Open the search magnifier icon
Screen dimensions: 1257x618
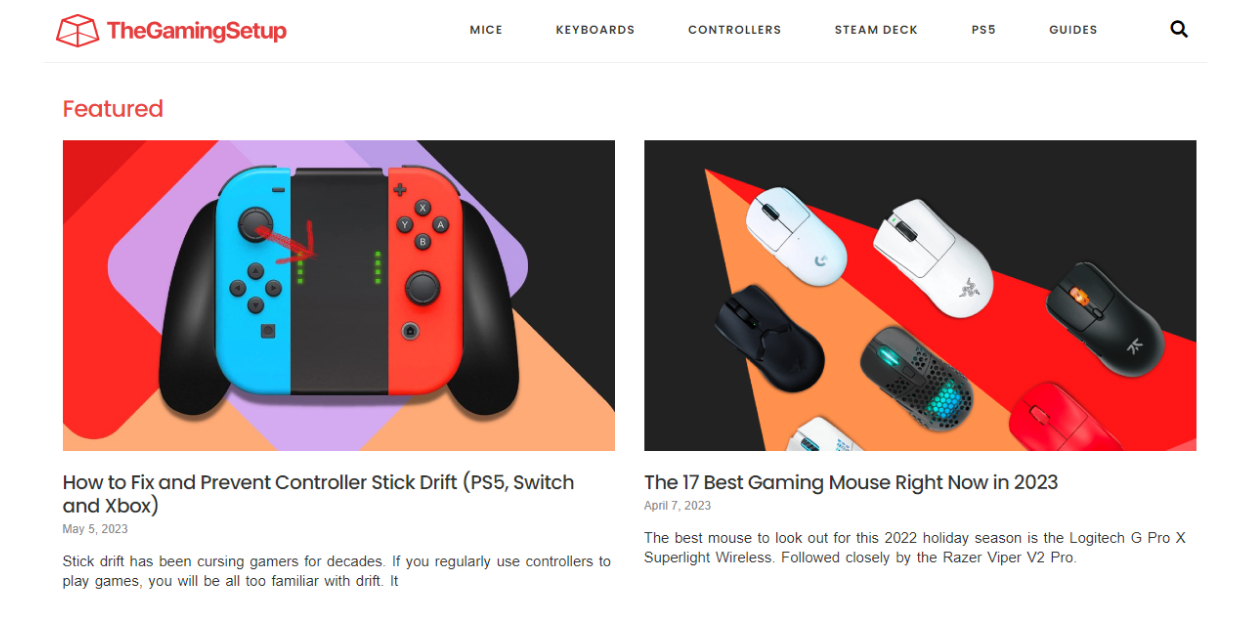click(x=1179, y=30)
